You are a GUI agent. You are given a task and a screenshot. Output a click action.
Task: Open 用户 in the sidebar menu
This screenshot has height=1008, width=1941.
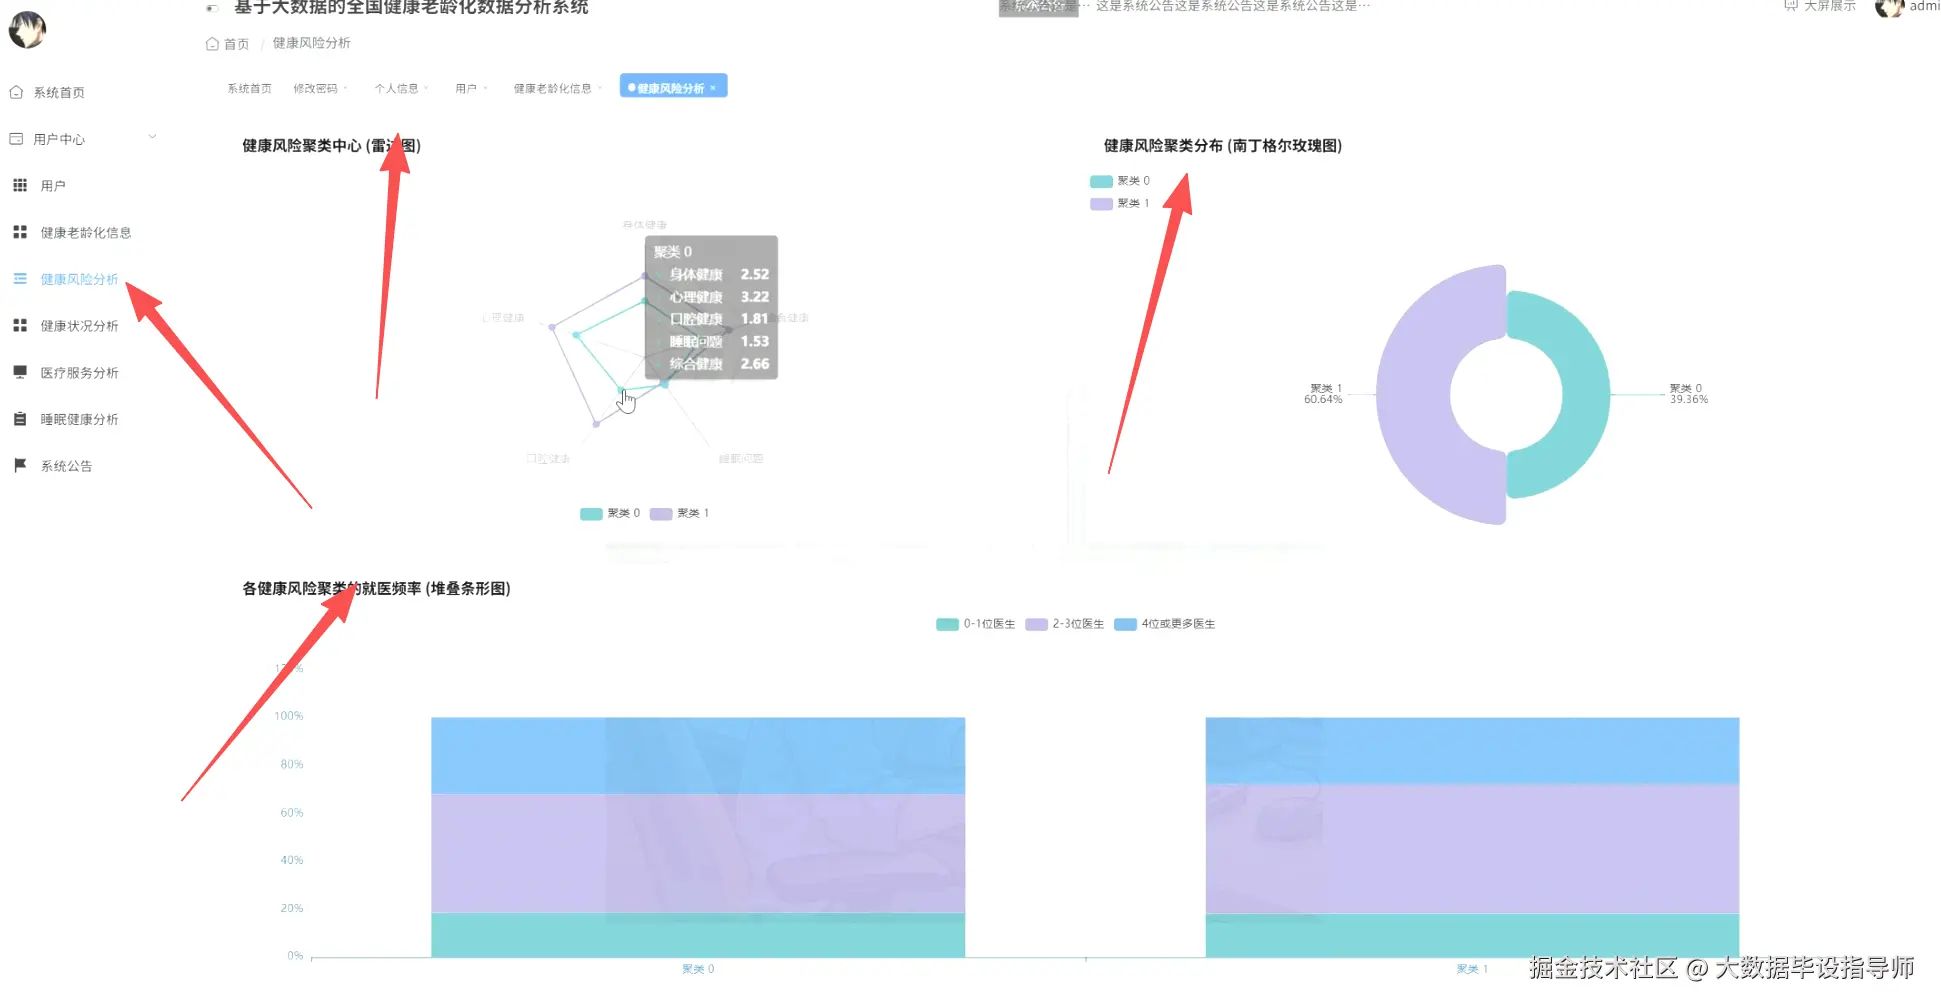pos(53,186)
